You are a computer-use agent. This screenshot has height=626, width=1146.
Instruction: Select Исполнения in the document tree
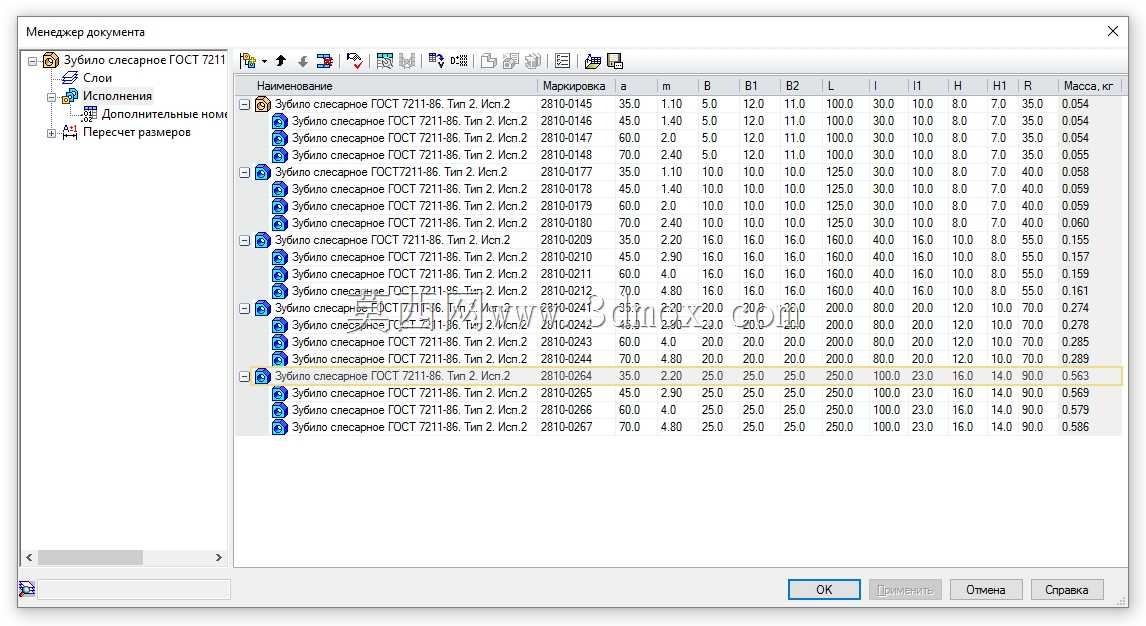click(117, 96)
